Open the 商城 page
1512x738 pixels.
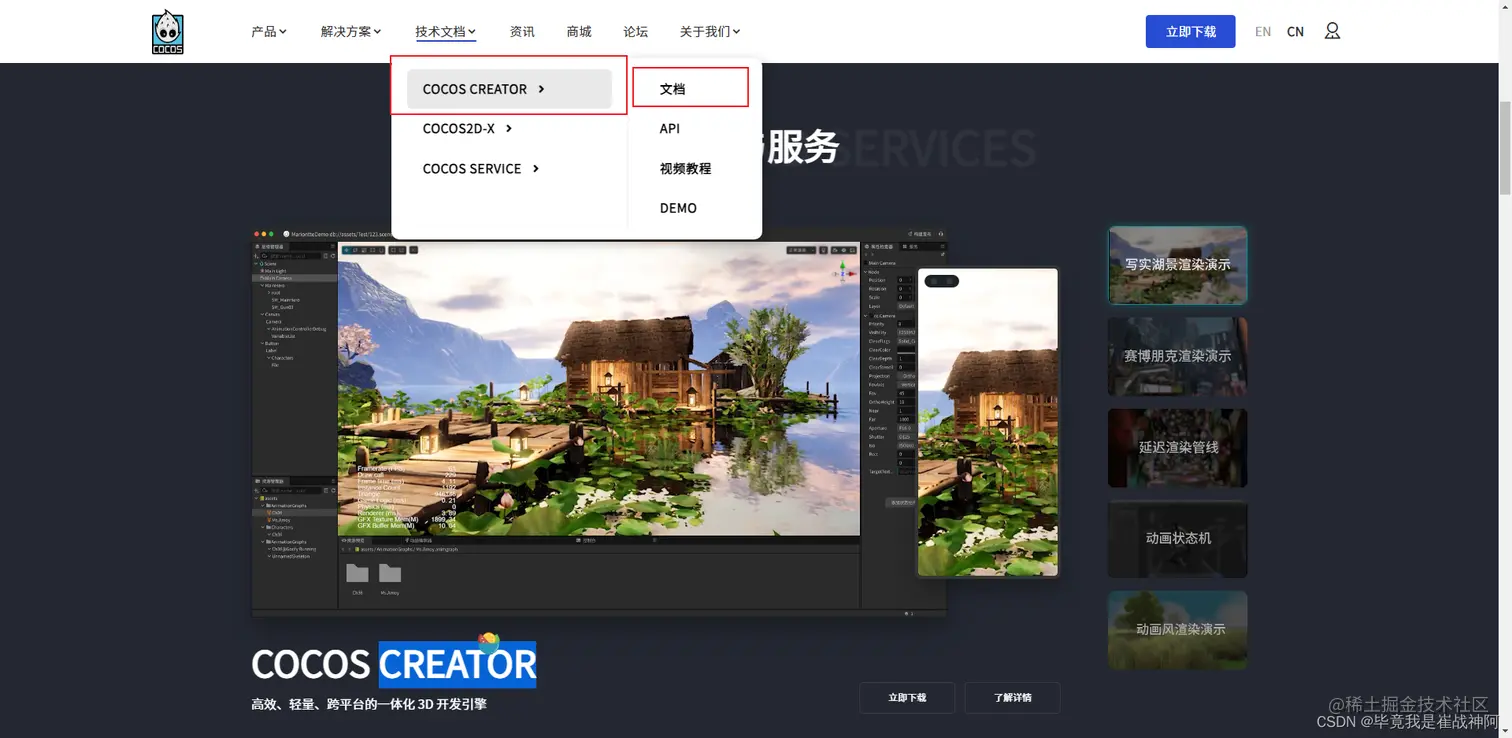[579, 31]
